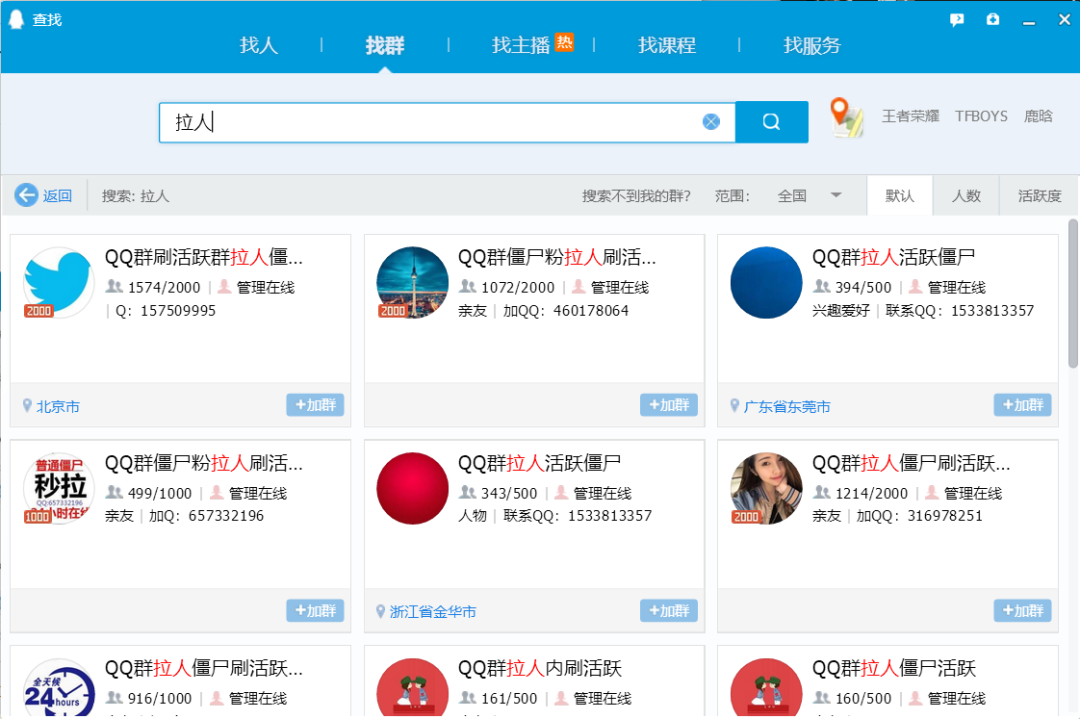The height and width of the screenshot is (719, 1080).
Task: Clear the search box using the X icon
Action: pyautogui.click(x=711, y=121)
